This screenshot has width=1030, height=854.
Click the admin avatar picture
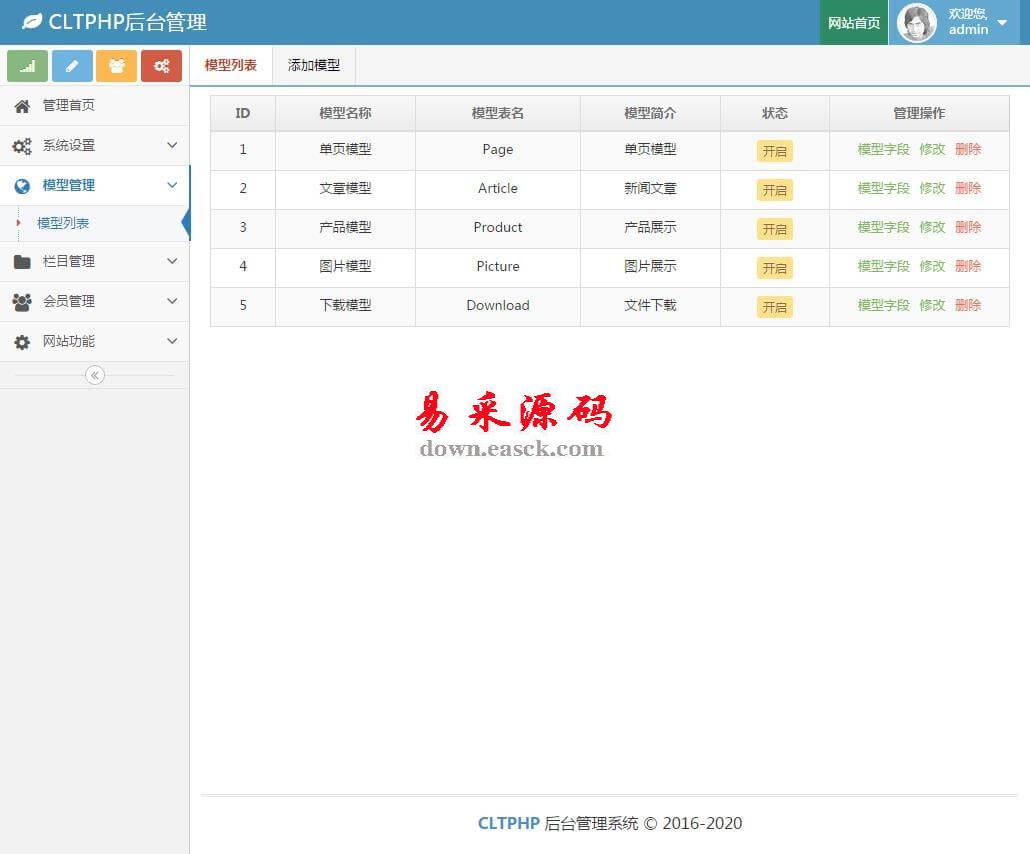(x=916, y=22)
